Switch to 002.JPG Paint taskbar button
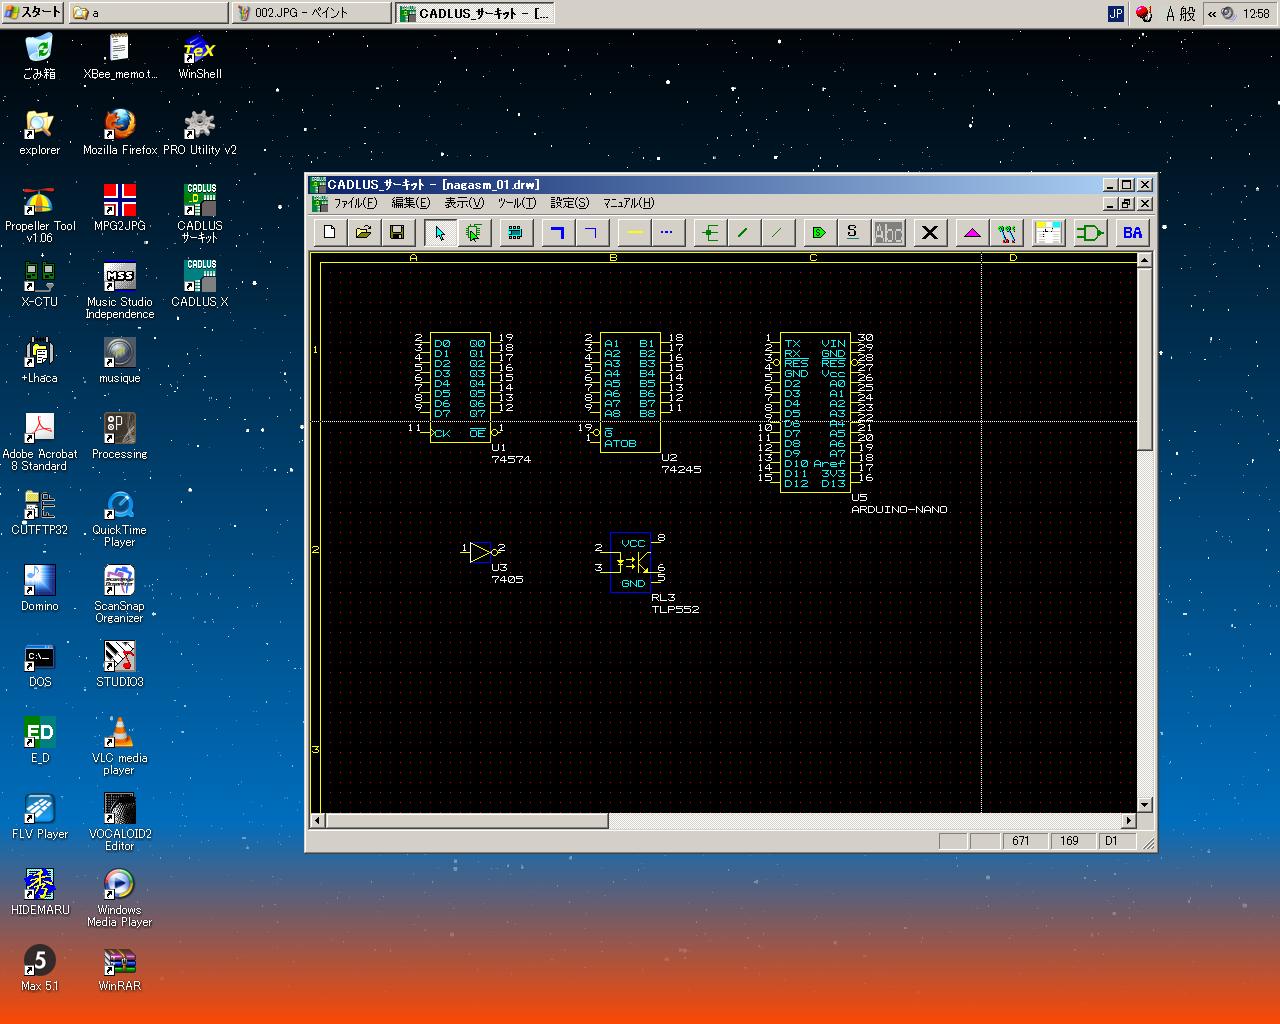 [310, 13]
